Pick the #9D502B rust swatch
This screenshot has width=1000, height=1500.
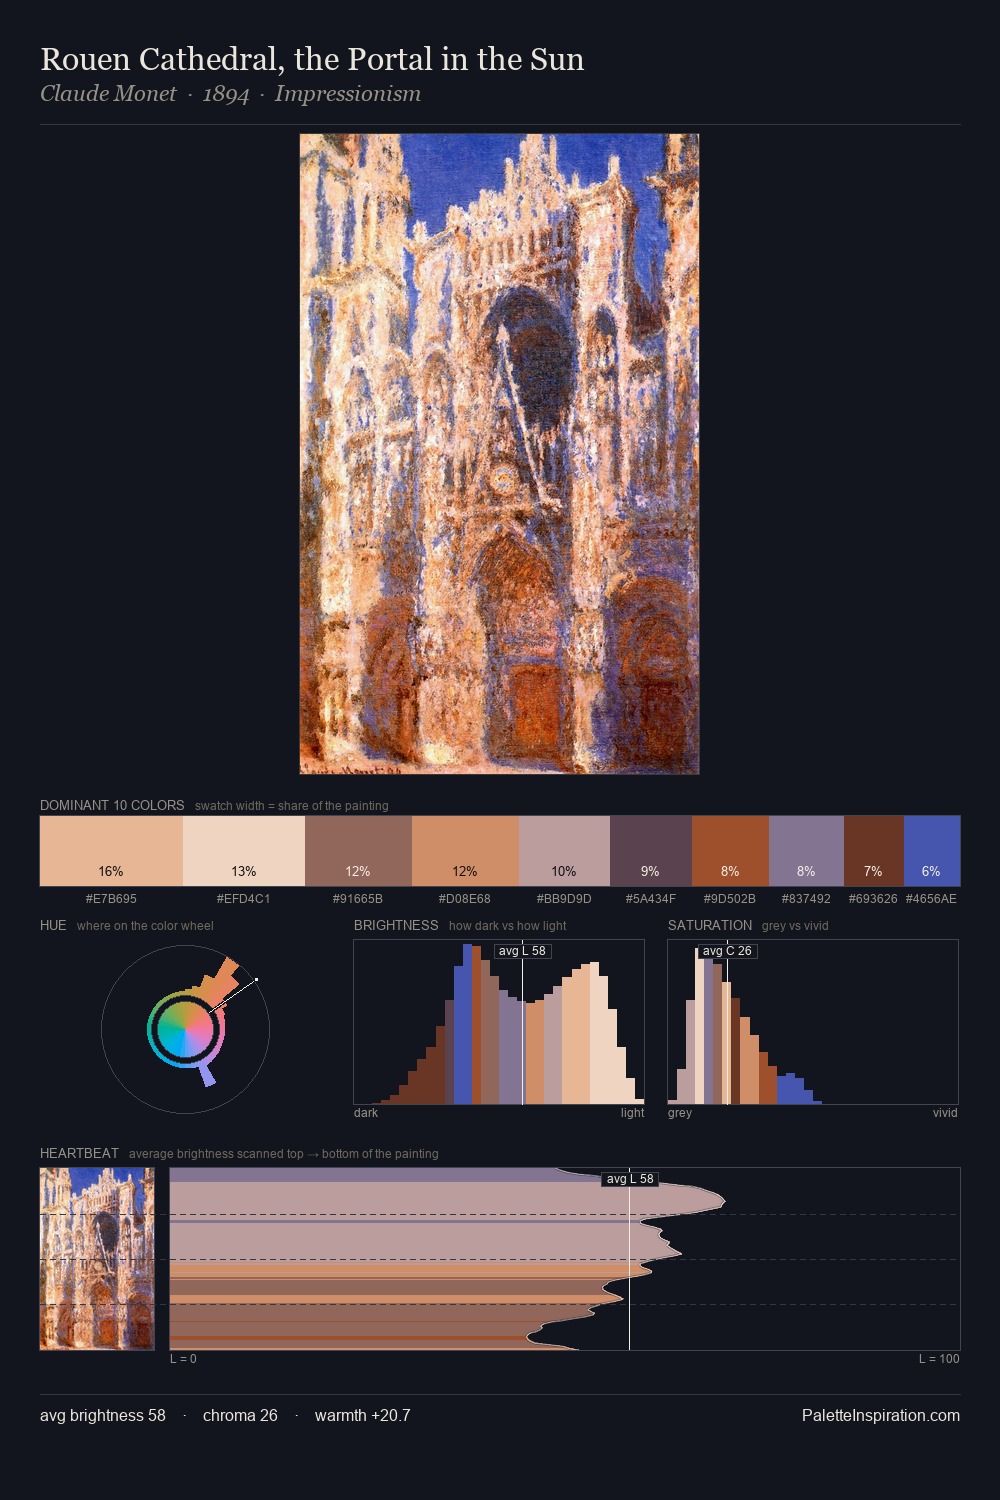[730, 851]
